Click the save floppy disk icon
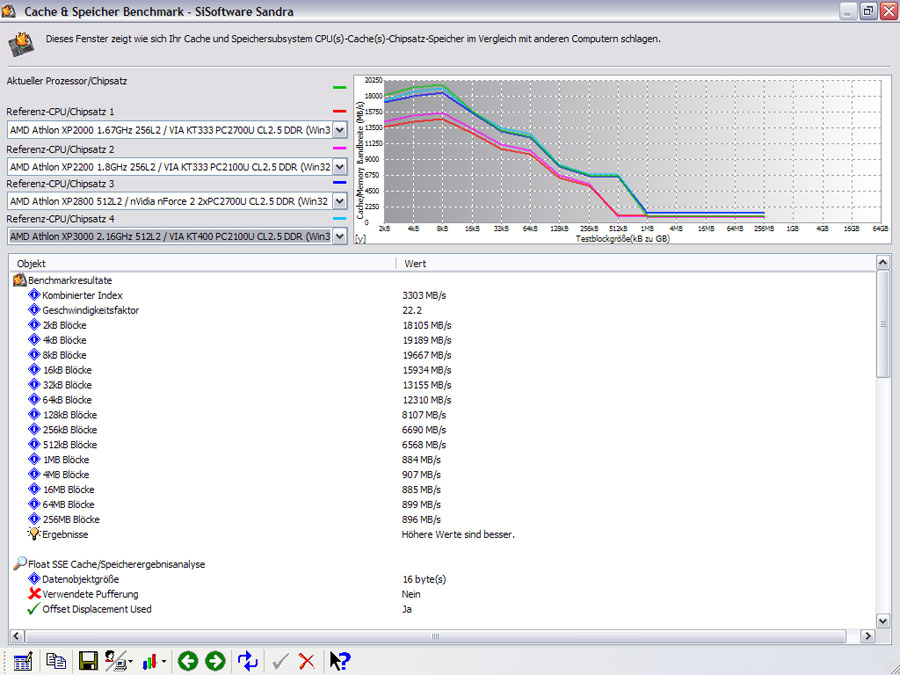 (x=88, y=661)
